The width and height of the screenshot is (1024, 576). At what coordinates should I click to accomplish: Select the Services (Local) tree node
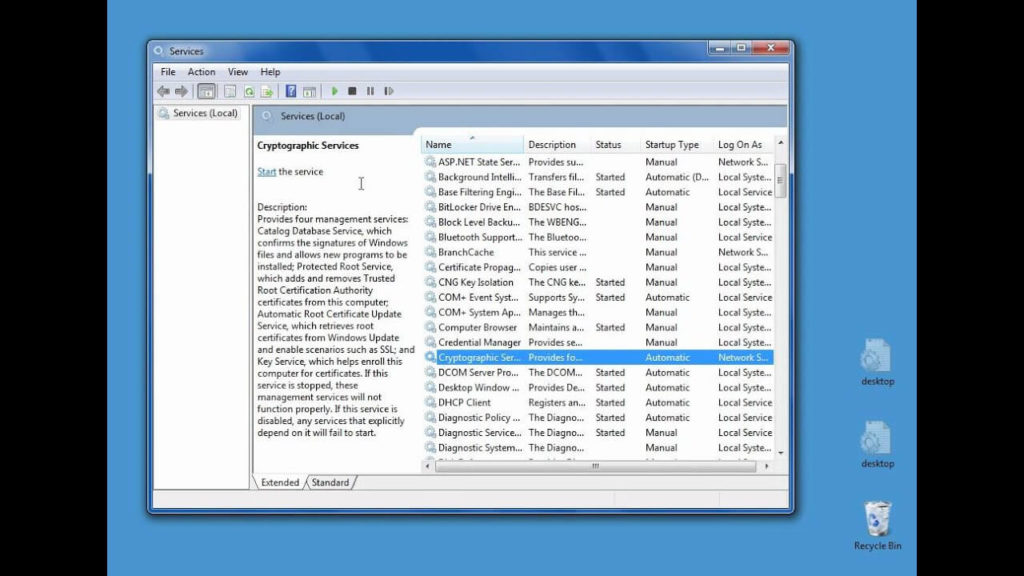[199, 113]
